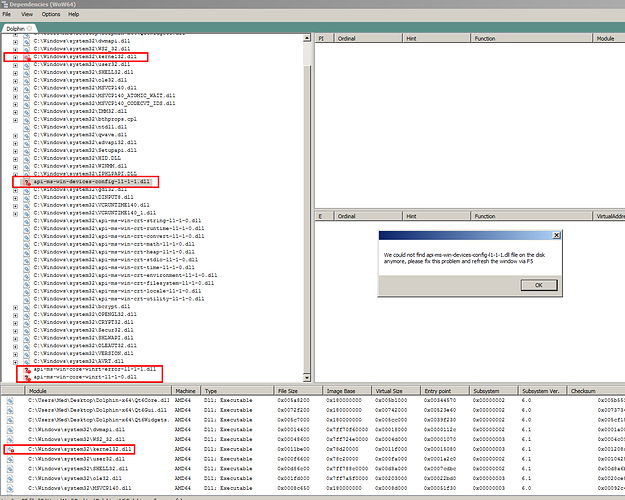Open the Options menu
Viewport: 625px width, 500px height.
50,15
